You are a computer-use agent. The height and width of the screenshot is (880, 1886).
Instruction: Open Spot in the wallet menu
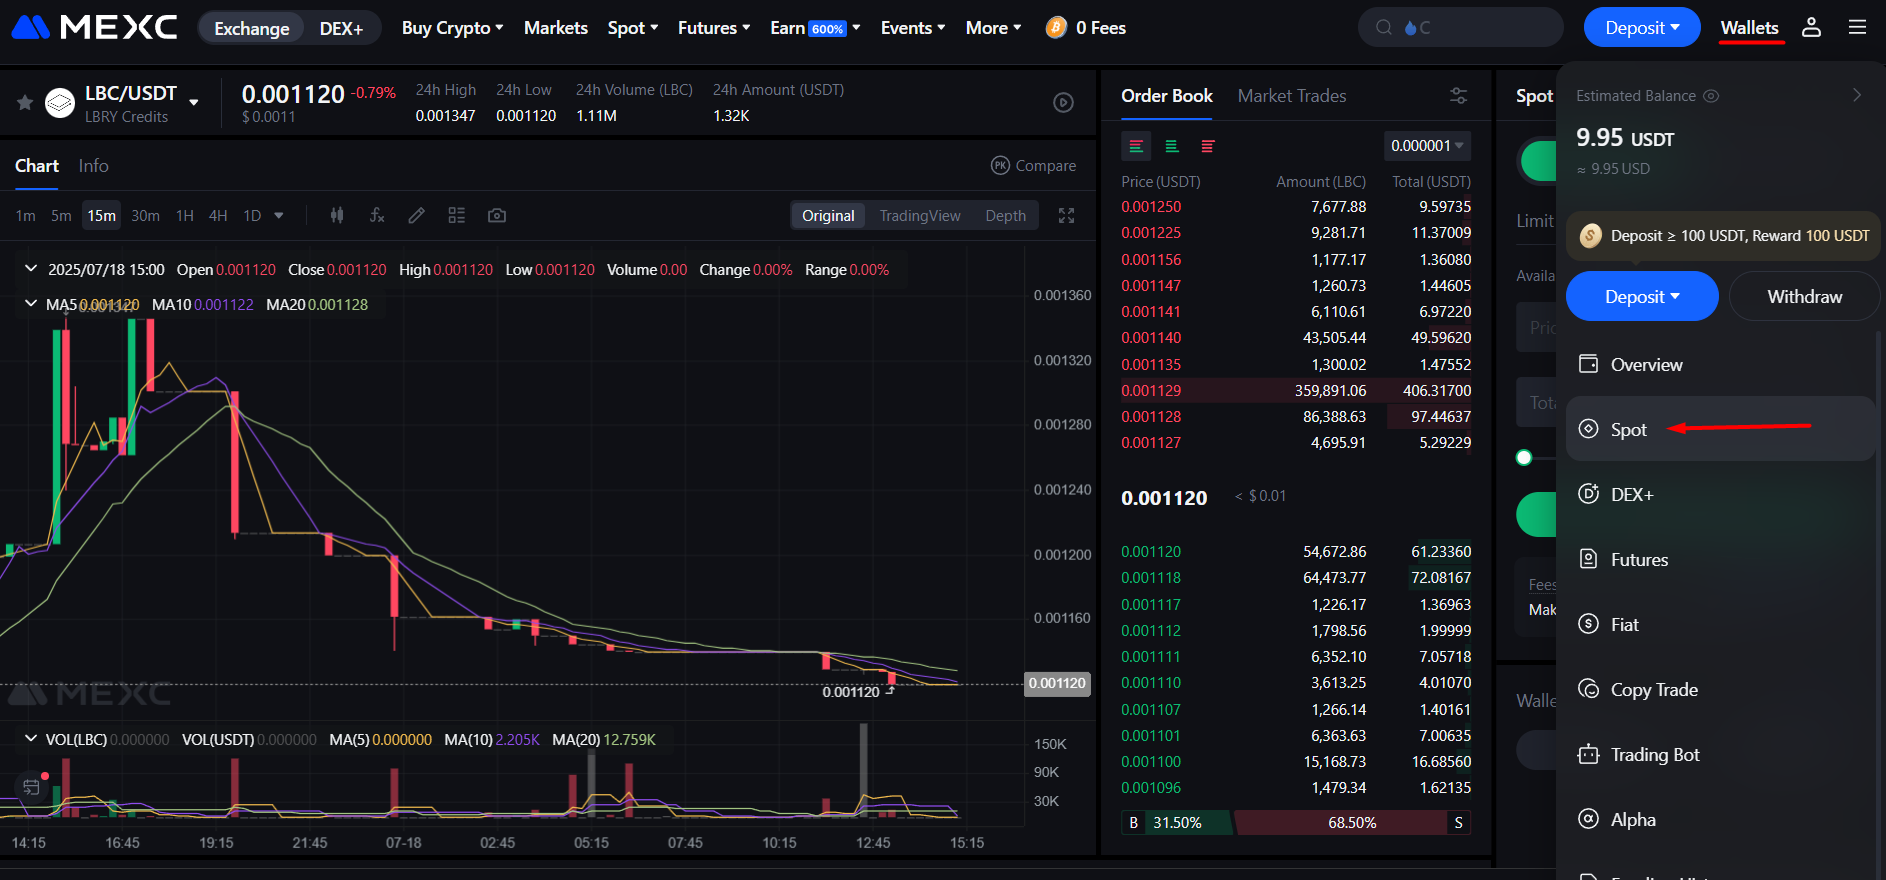[x=1720, y=429]
